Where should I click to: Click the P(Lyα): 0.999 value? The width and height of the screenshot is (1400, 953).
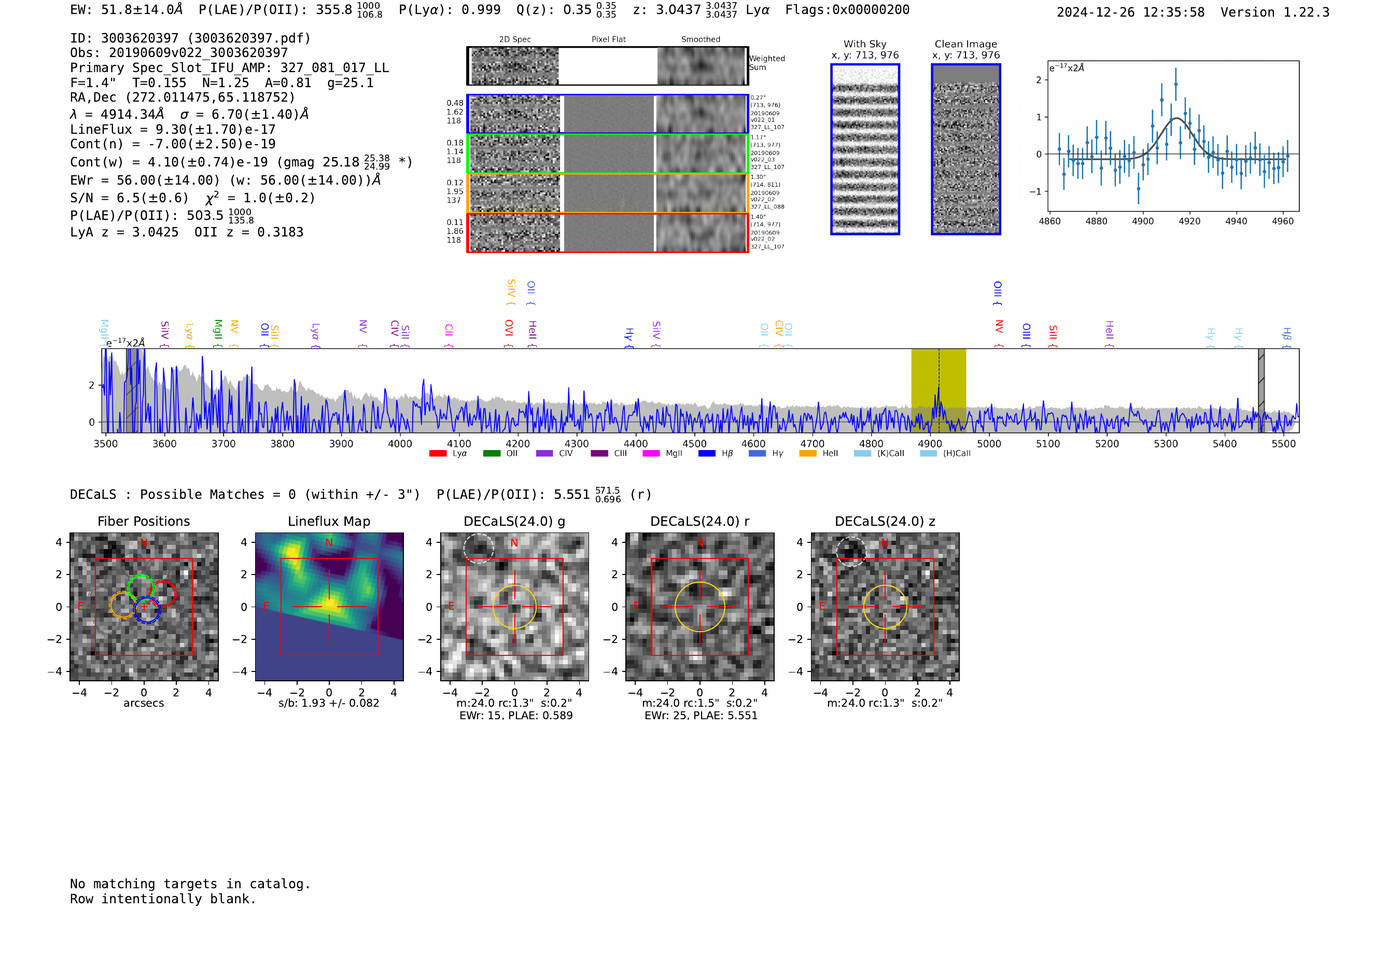[x=450, y=10]
